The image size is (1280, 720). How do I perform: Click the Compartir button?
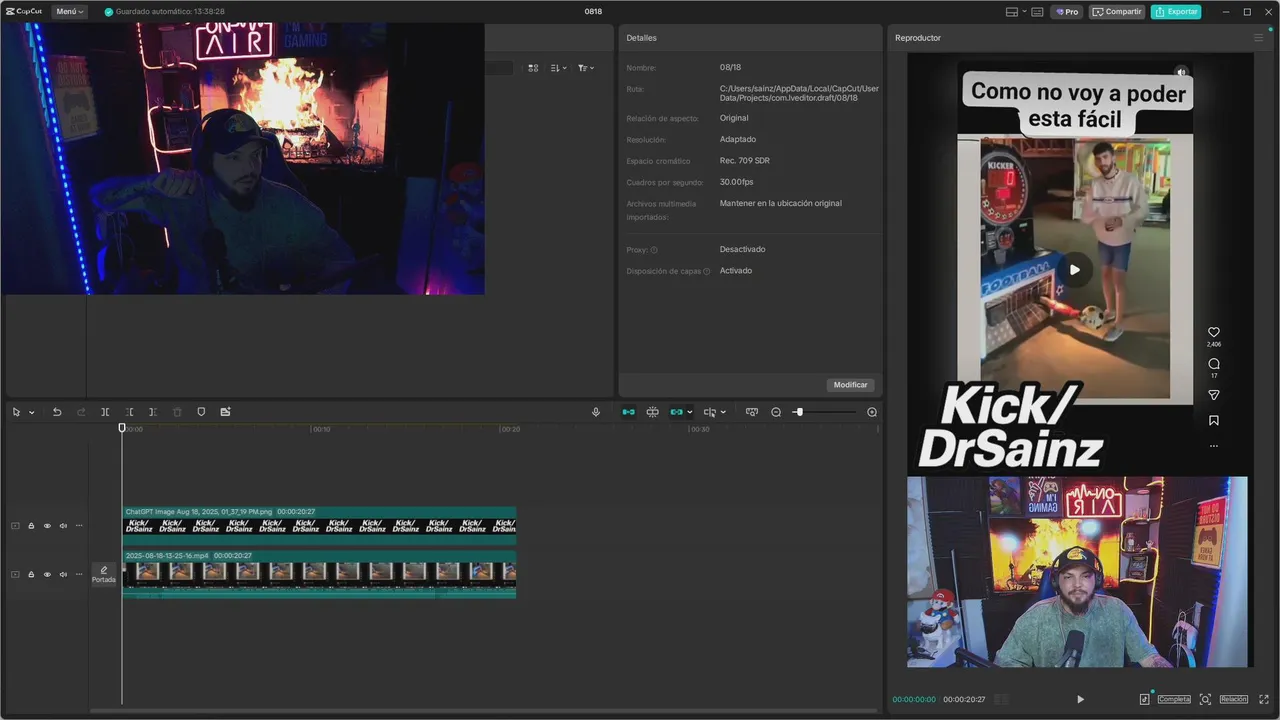pos(1117,12)
